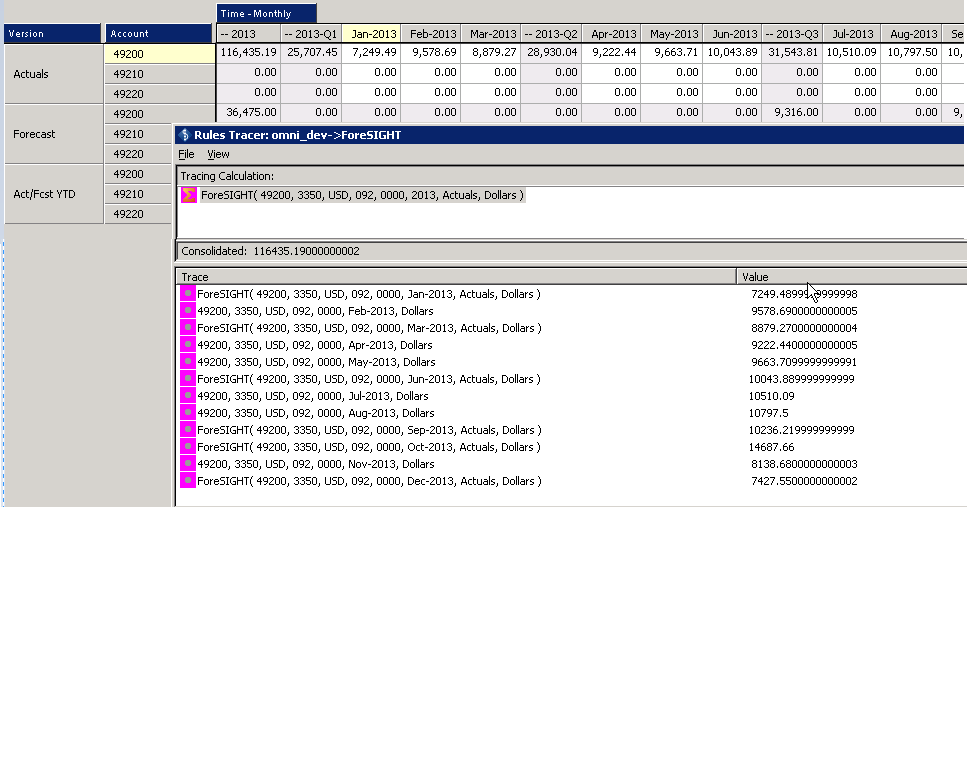Click the magenta icon for the May-2013 trace row
The image size is (967, 765).
point(188,362)
